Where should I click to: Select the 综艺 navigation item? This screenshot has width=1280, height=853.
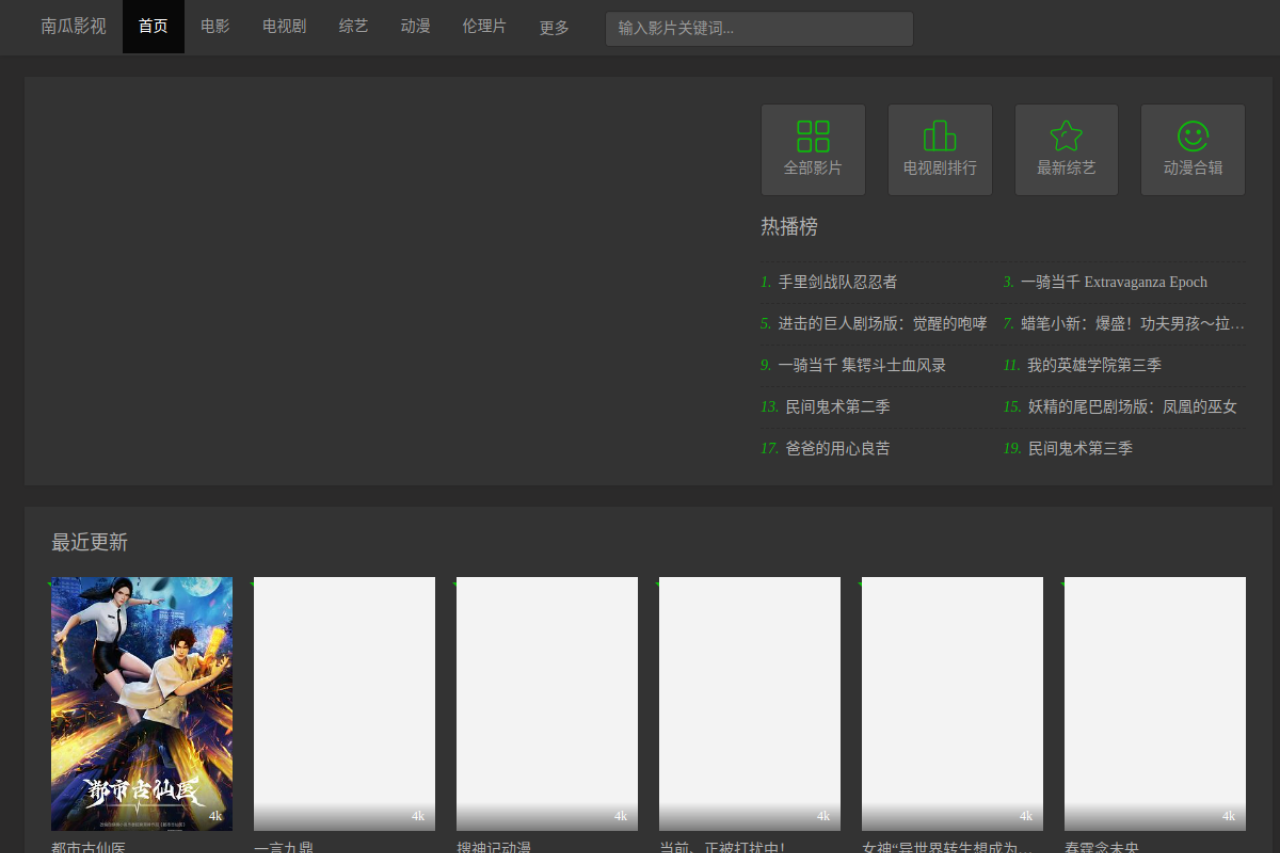click(x=353, y=27)
